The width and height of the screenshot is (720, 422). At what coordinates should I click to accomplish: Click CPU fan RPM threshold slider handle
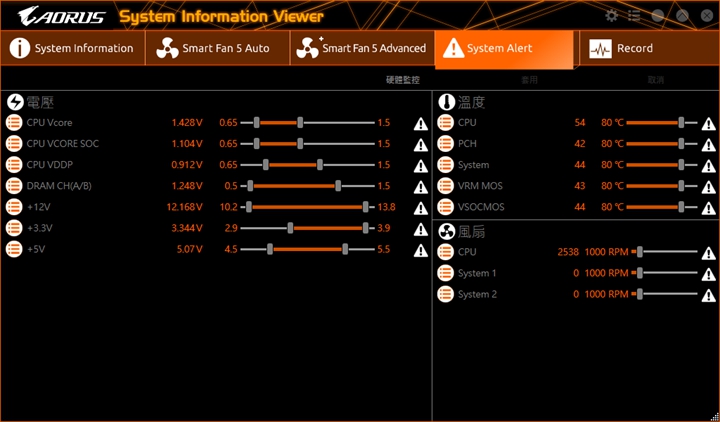click(x=640, y=252)
